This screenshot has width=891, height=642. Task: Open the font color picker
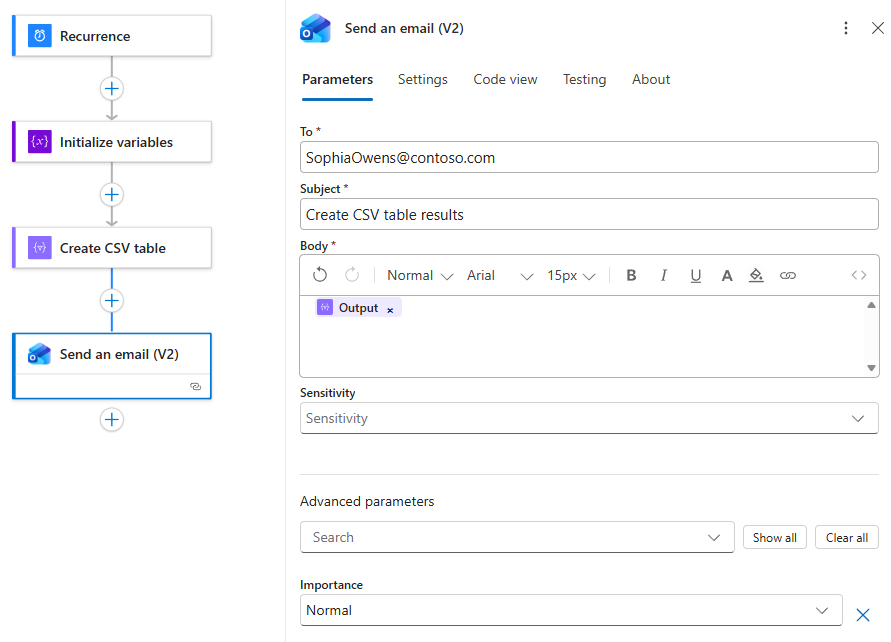point(727,276)
